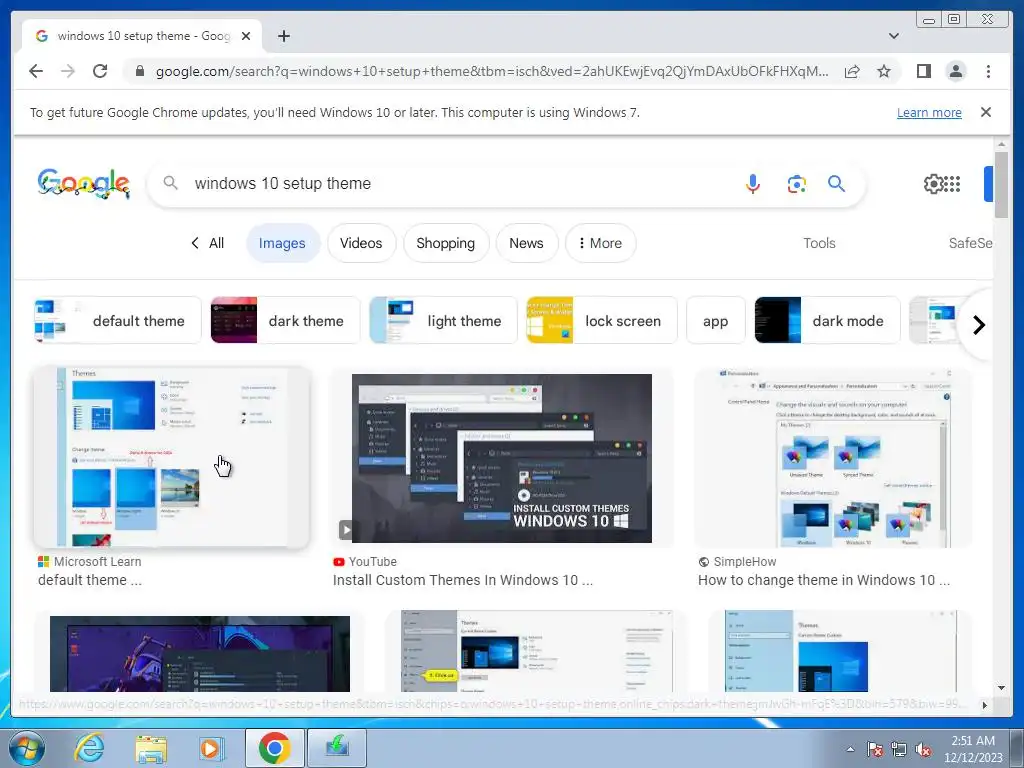1024x768 pixels.
Task: Click horizontal scrollbar right arrow
Action: point(985,705)
